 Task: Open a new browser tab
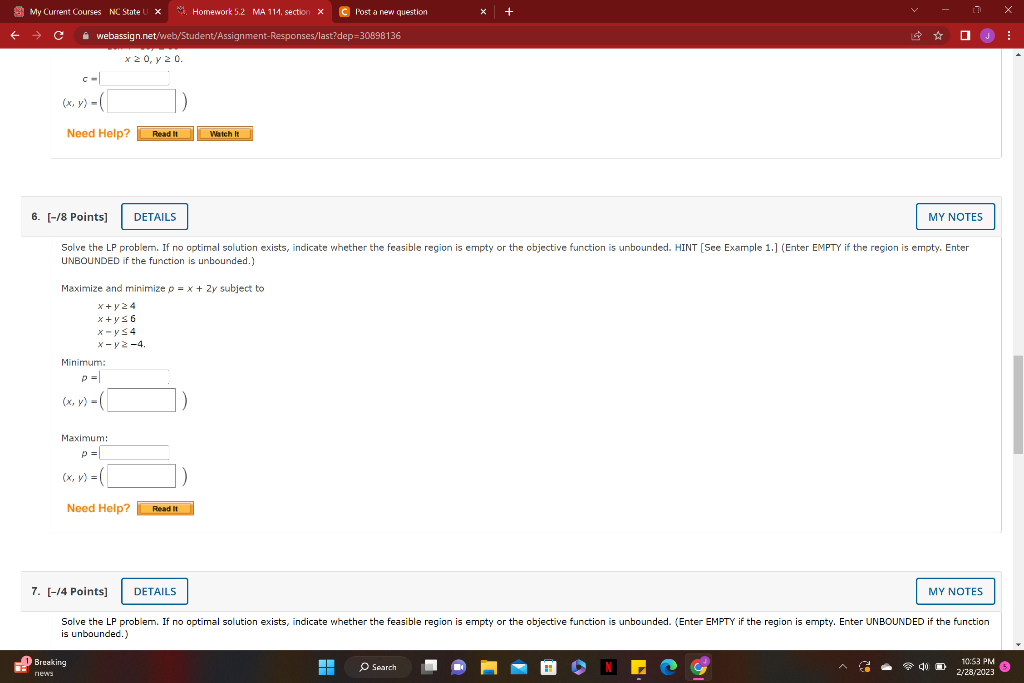pyautogui.click(x=510, y=13)
